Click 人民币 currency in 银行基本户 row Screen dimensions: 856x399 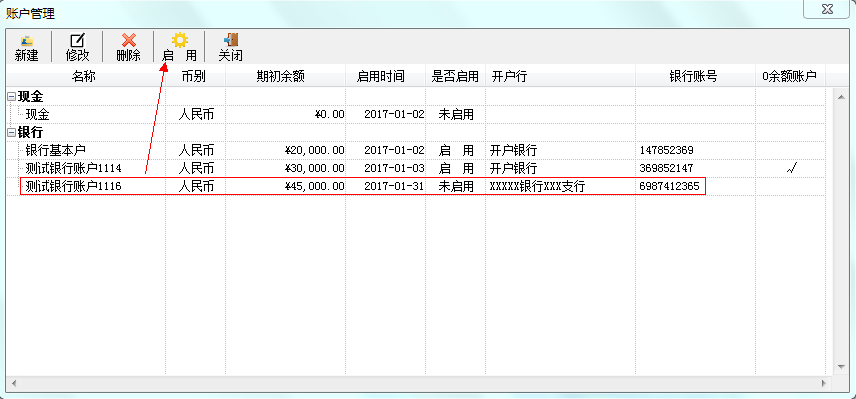point(196,150)
